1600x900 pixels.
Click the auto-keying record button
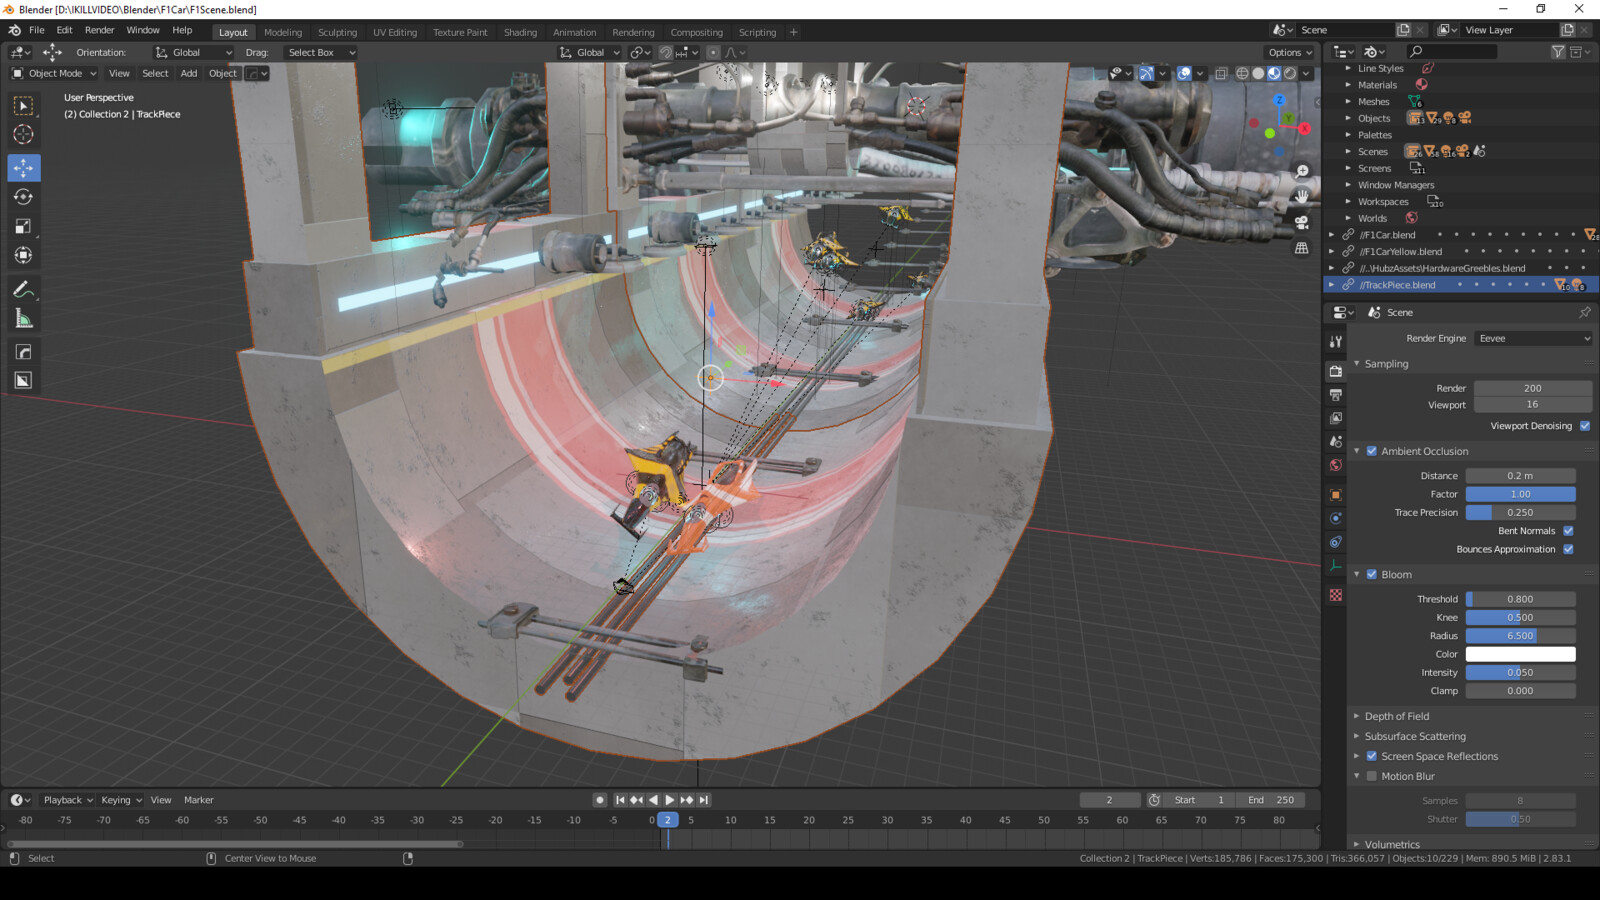click(x=600, y=800)
